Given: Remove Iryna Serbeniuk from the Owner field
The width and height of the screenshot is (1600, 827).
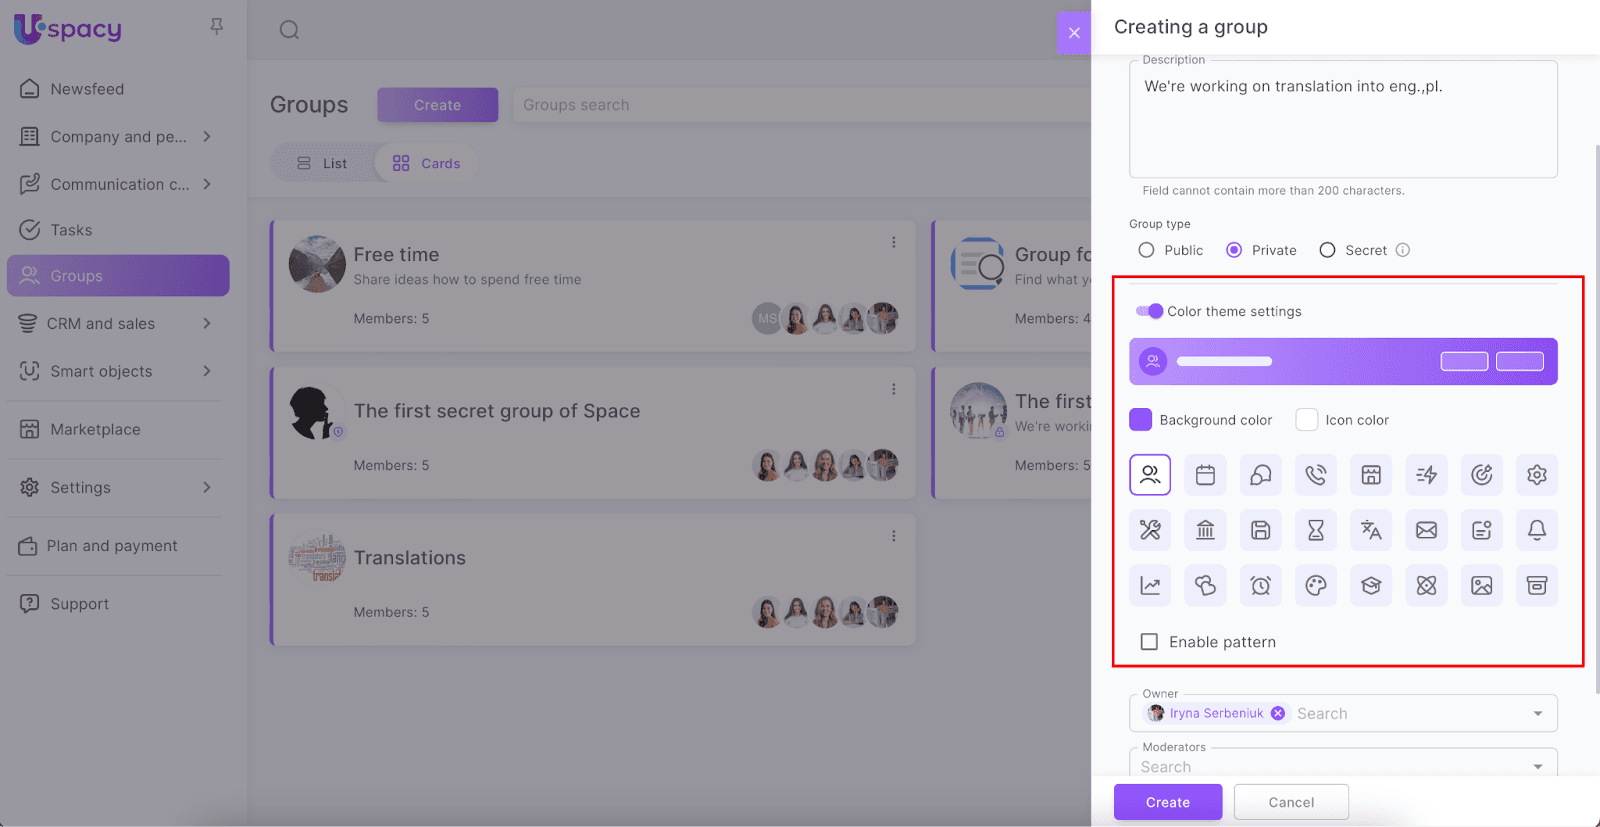Looking at the screenshot, I should tap(1278, 713).
